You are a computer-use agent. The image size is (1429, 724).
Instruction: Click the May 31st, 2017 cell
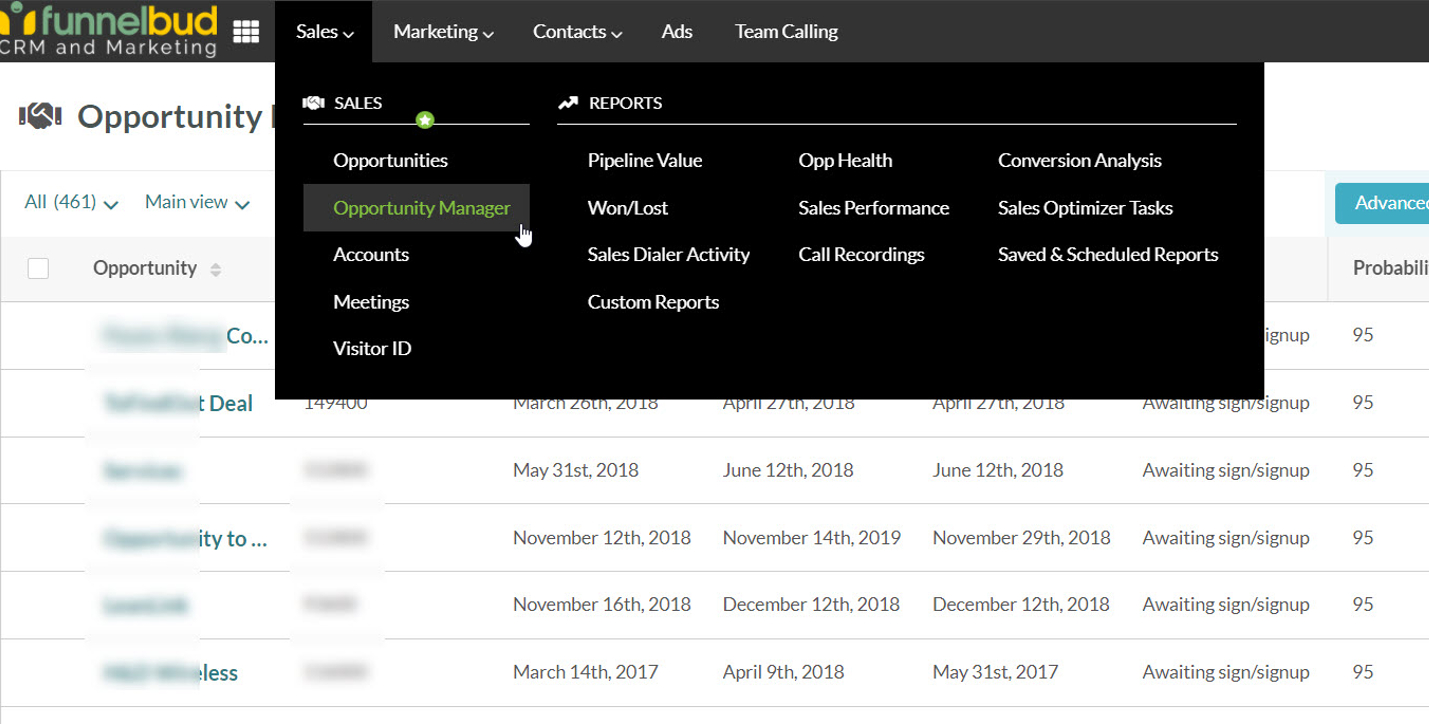coord(995,672)
